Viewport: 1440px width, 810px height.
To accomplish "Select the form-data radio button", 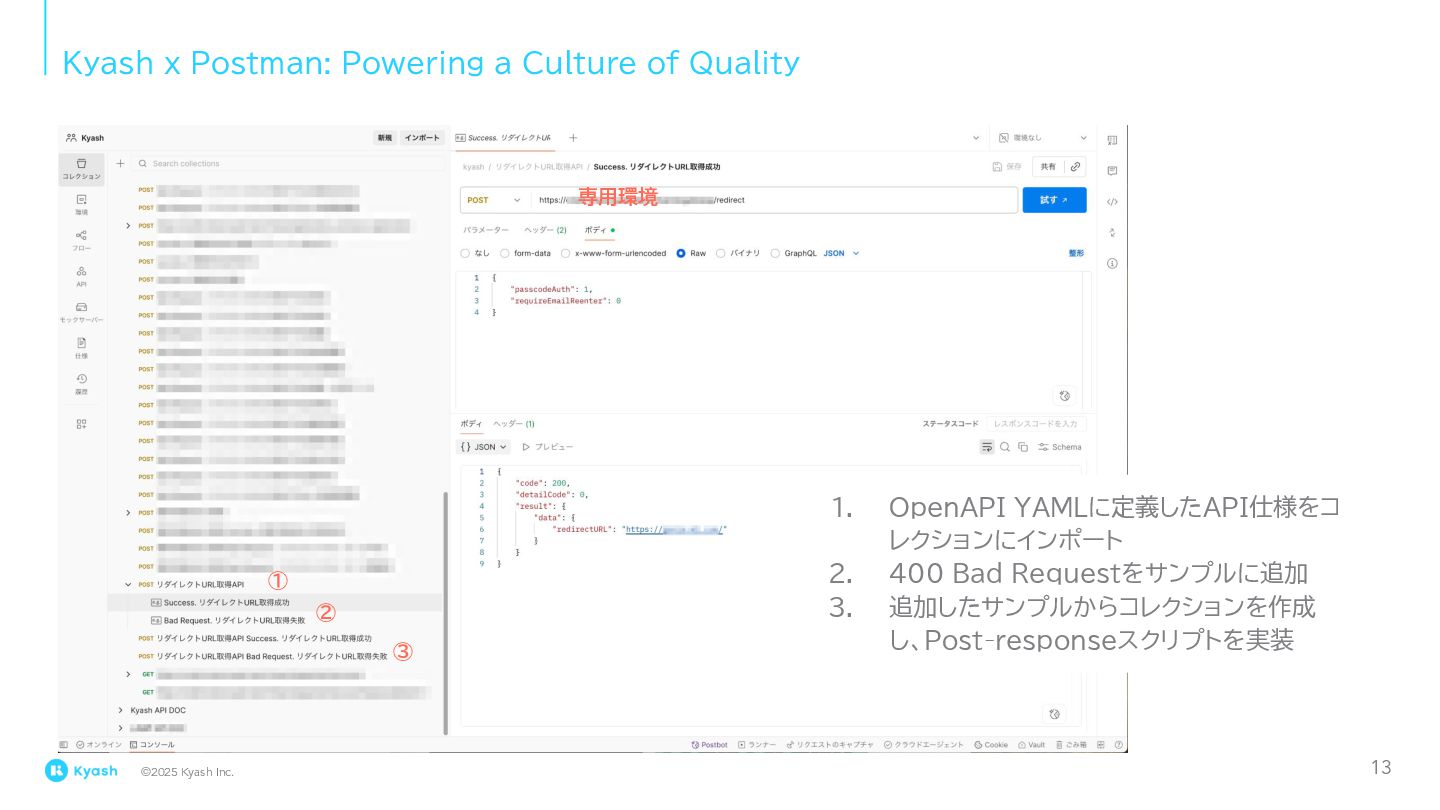I will (x=505, y=254).
